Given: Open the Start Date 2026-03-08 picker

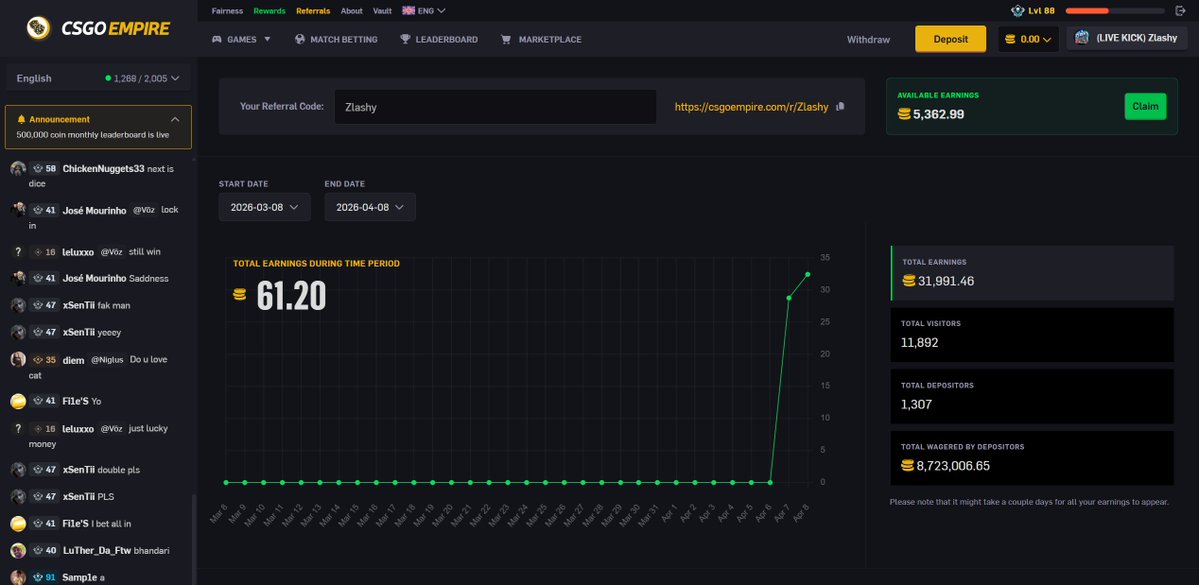Looking at the screenshot, I should [x=265, y=207].
